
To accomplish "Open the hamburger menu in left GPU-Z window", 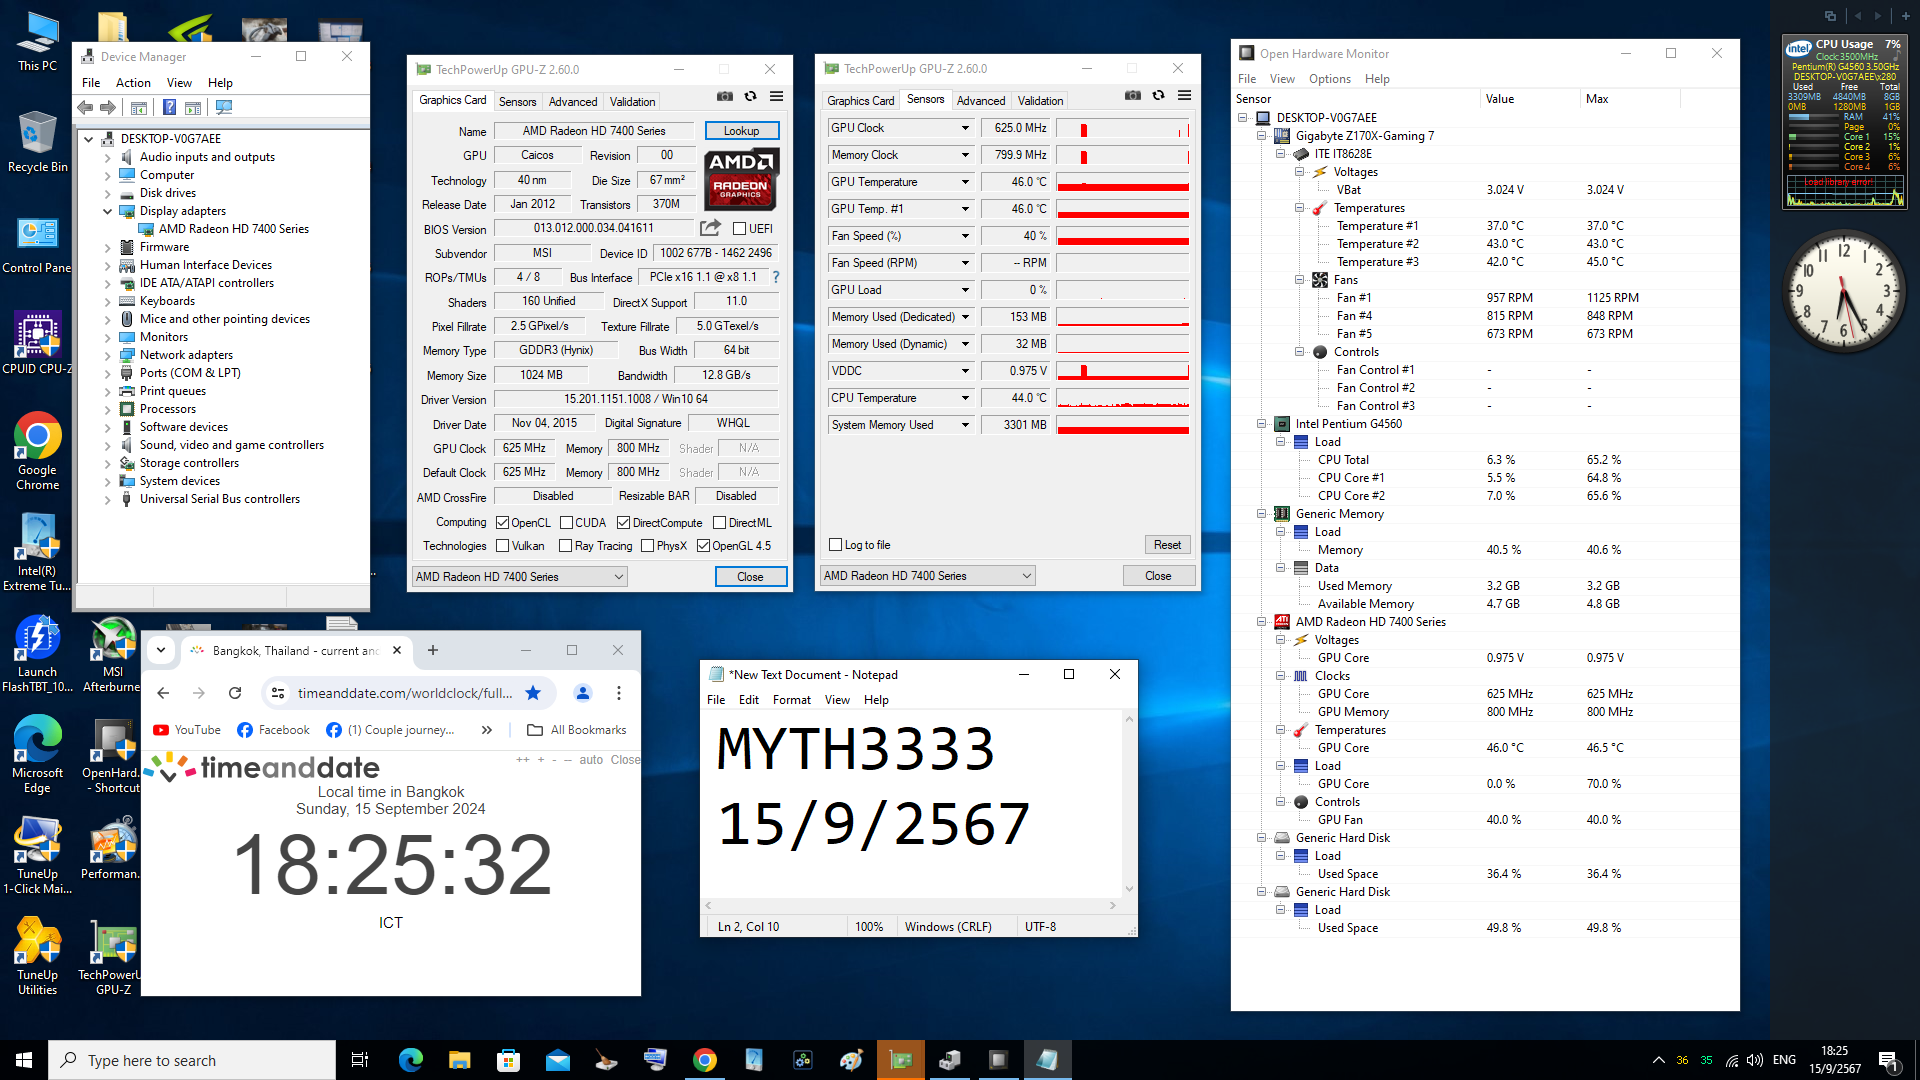I will click(x=777, y=97).
